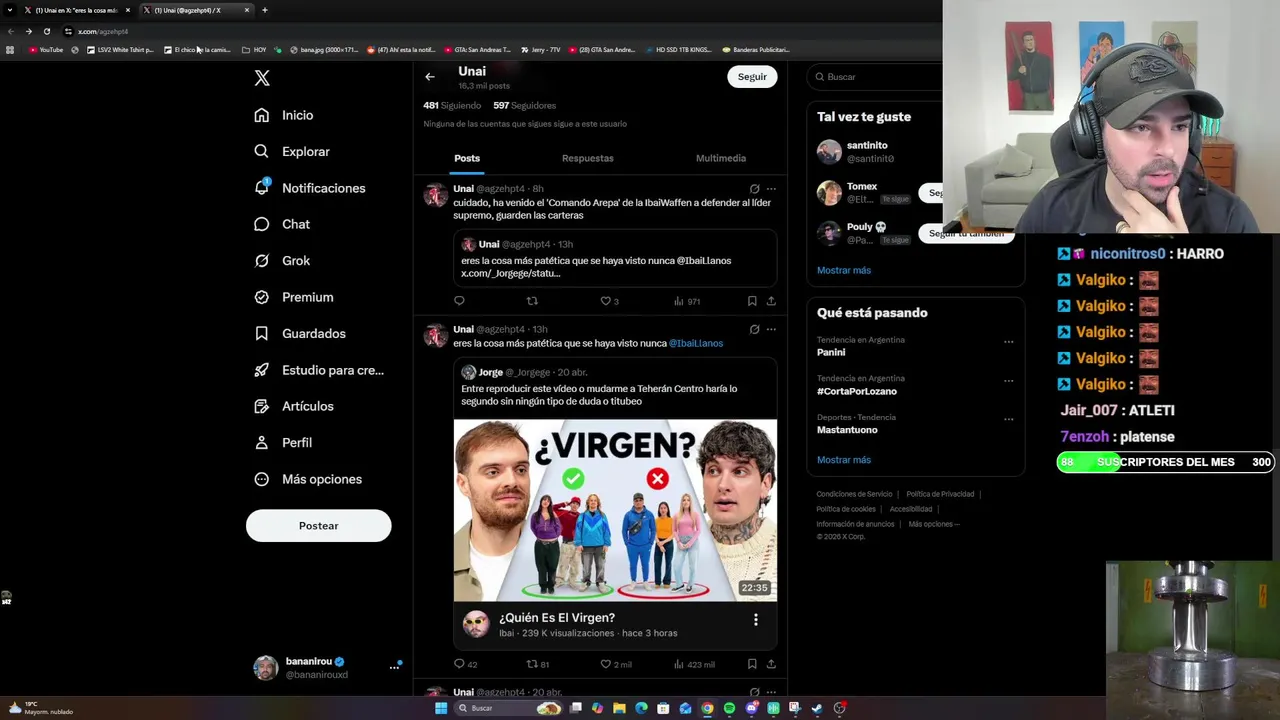Share the post with 423 mil views
Screen dimensions: 1280x720
coord(771,664)
